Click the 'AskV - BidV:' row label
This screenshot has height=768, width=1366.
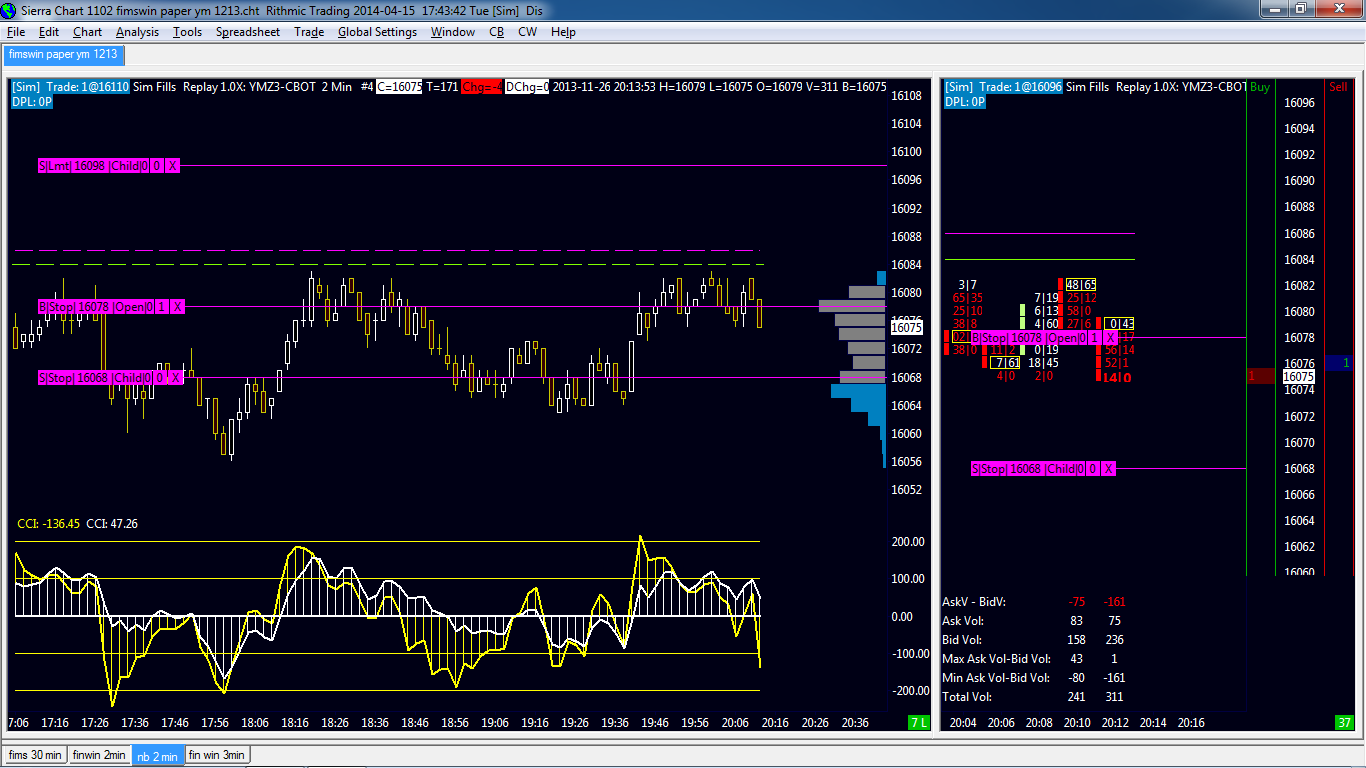point(974,602)
